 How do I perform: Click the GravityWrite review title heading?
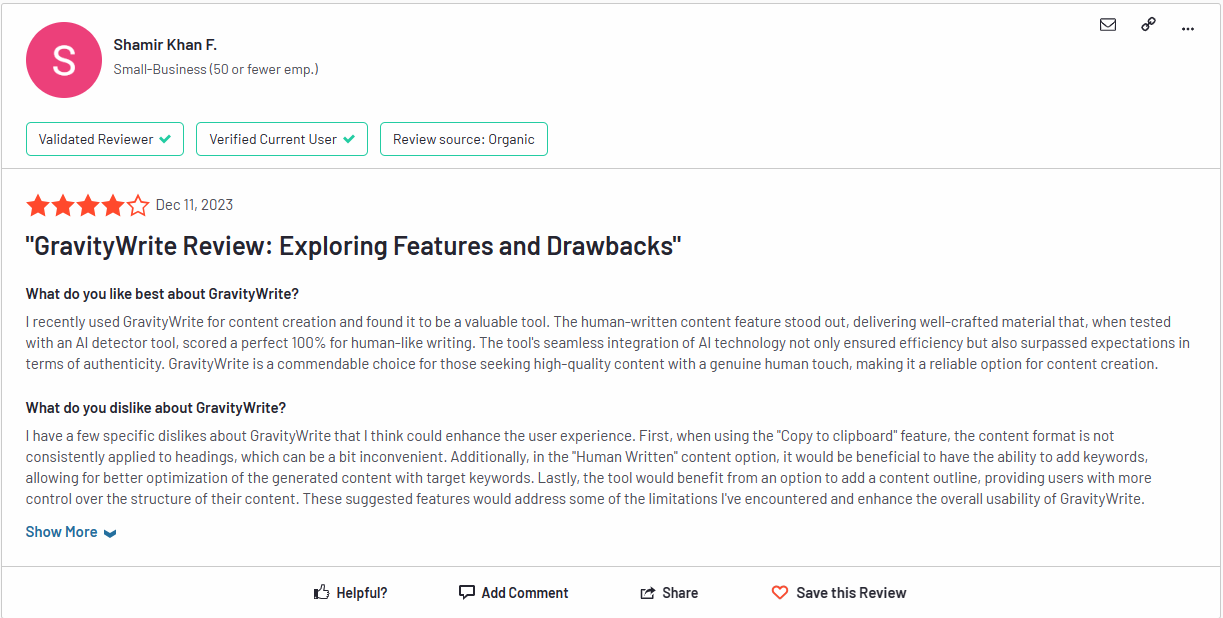pyautogui.click(x=353, y=246)
